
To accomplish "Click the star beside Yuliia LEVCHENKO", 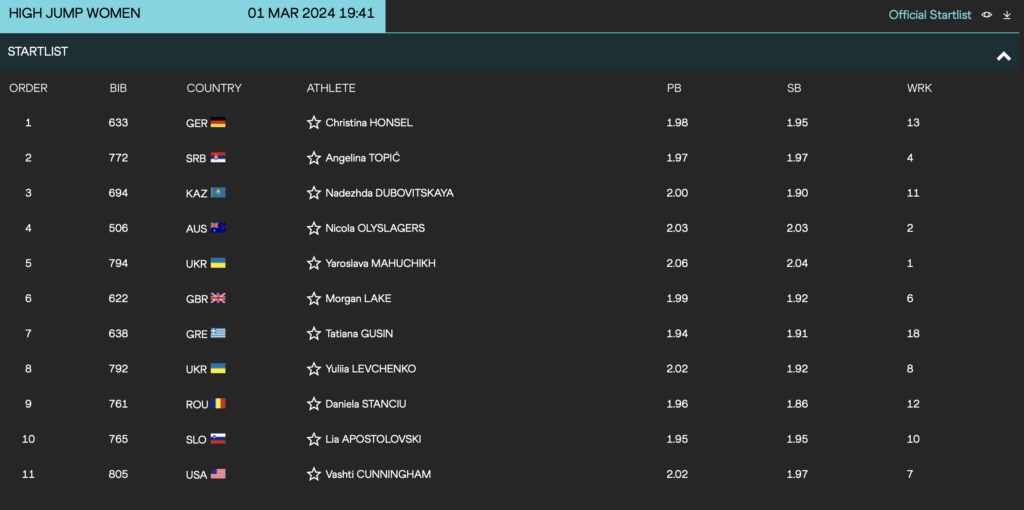I will pos(313,369).
